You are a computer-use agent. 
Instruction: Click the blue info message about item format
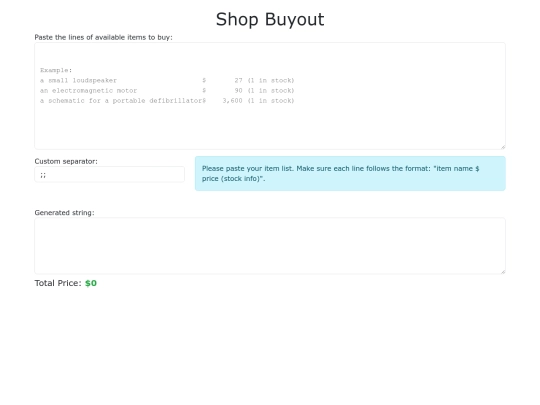350,173
